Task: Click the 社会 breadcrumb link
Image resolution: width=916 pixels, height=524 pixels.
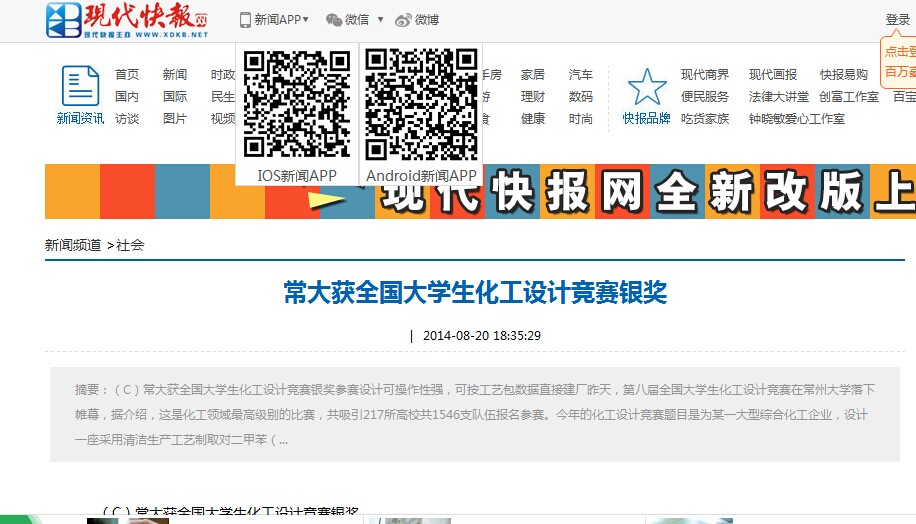Action: click(x=130, y=245)
